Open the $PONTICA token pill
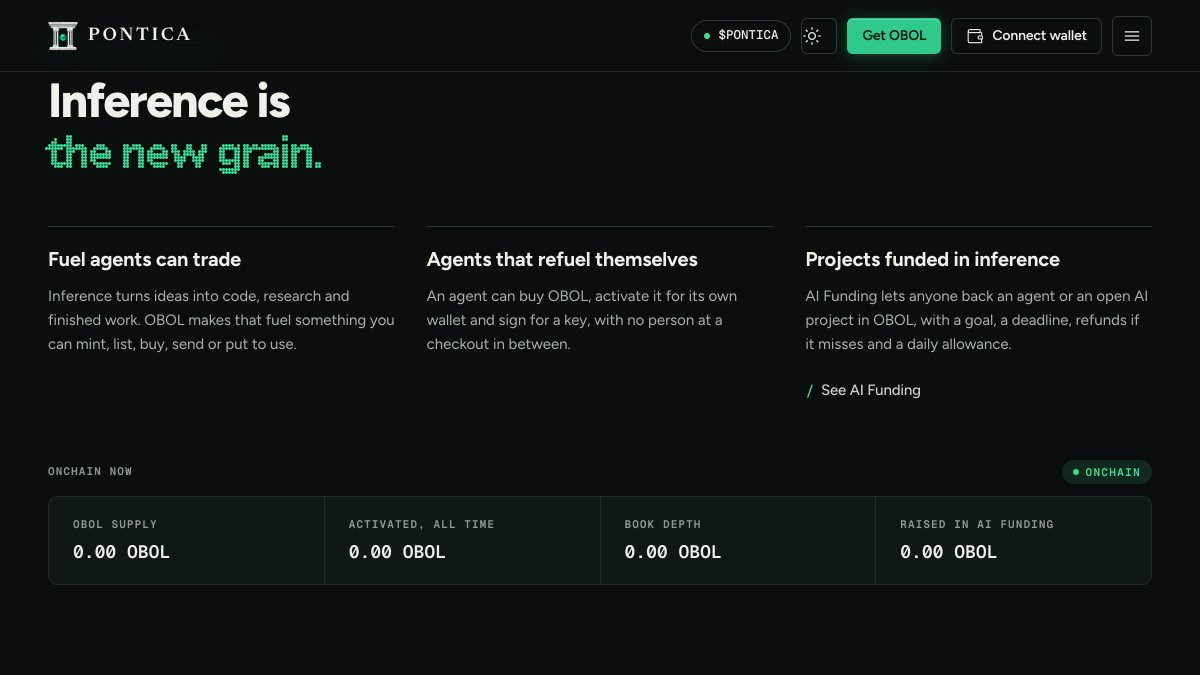 (x=741, y=36)
